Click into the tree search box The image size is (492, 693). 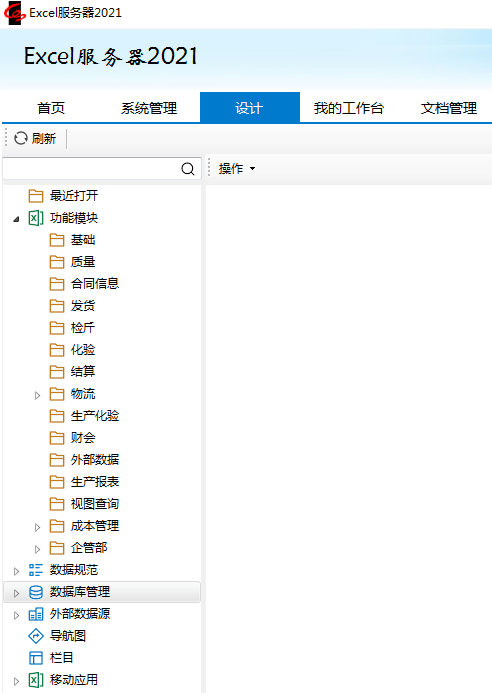point(91,168)
